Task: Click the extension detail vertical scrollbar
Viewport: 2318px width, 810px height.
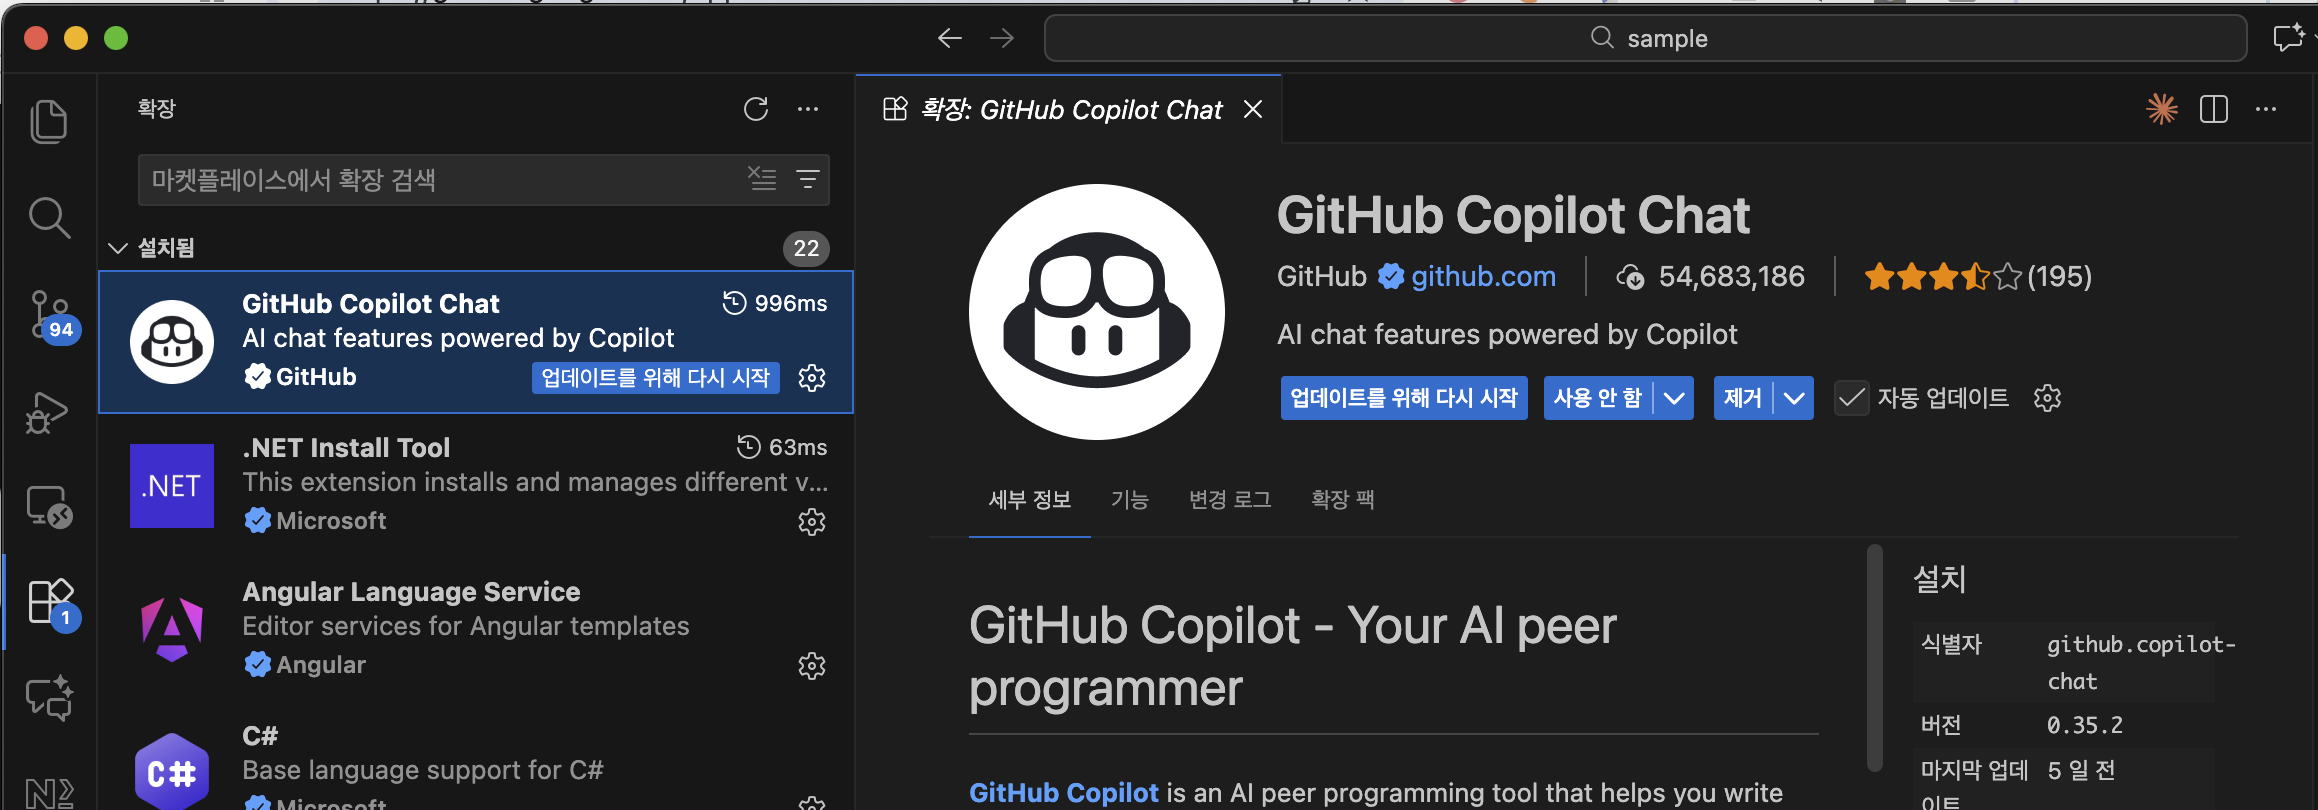Action: pyautogui.click(x=1875, y=658)
